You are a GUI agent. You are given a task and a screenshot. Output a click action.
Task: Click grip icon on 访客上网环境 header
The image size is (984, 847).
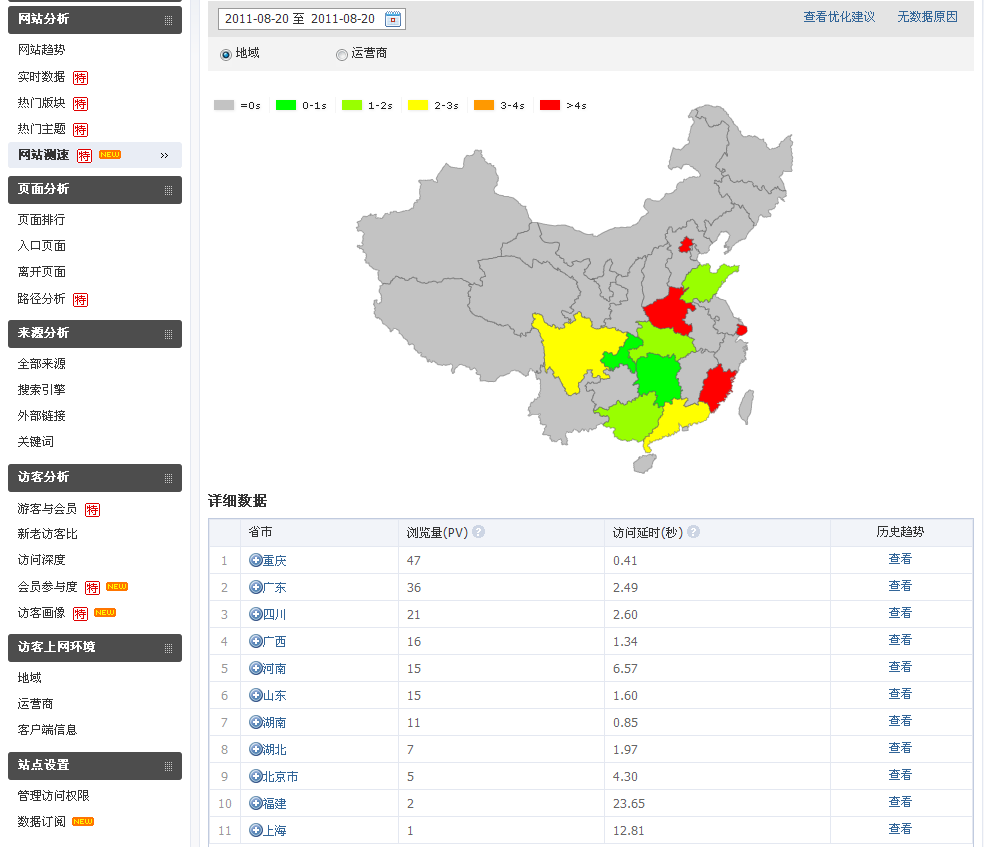[168, 648]
